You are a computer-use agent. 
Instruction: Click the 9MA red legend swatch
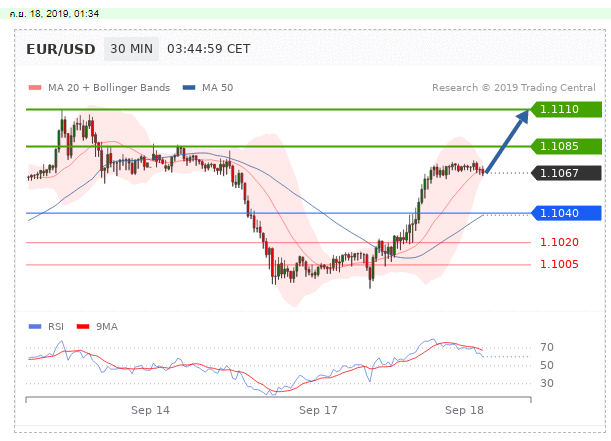point(83,326)
